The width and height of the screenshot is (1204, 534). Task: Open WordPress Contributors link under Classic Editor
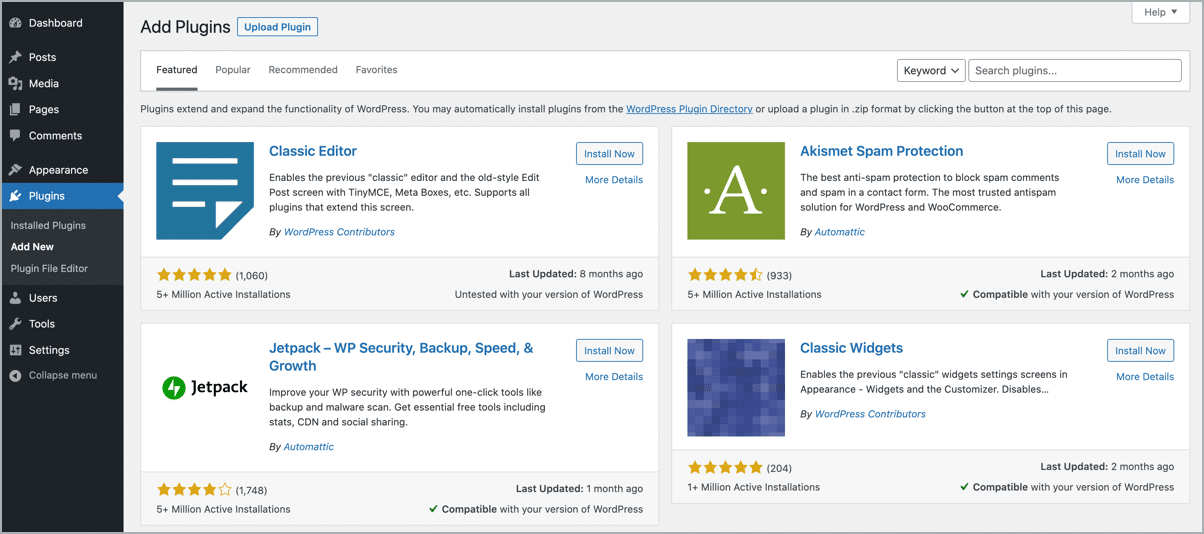pos(339,232)
